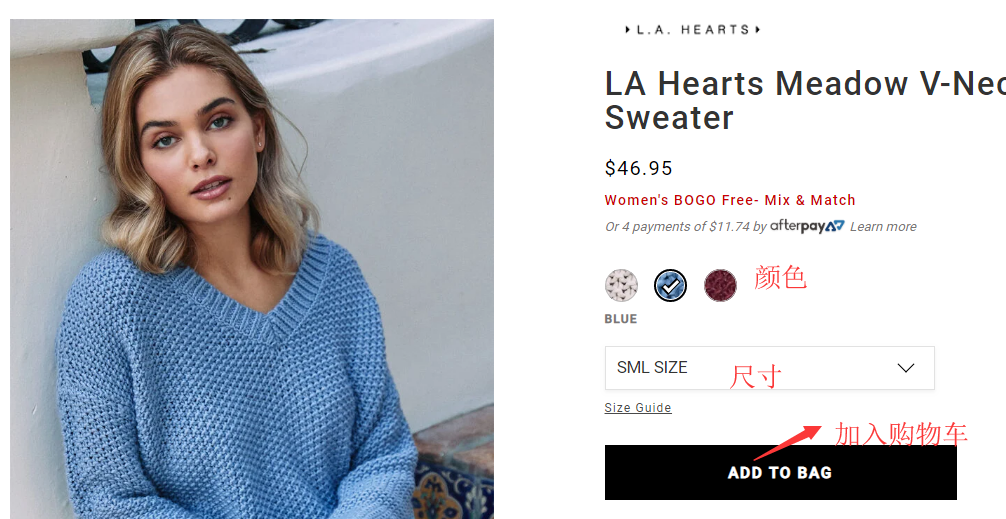Click the $46.95 price text
Image resolution: width=1006 pixels, height=519 pixels.
click(x=638, y=168)
